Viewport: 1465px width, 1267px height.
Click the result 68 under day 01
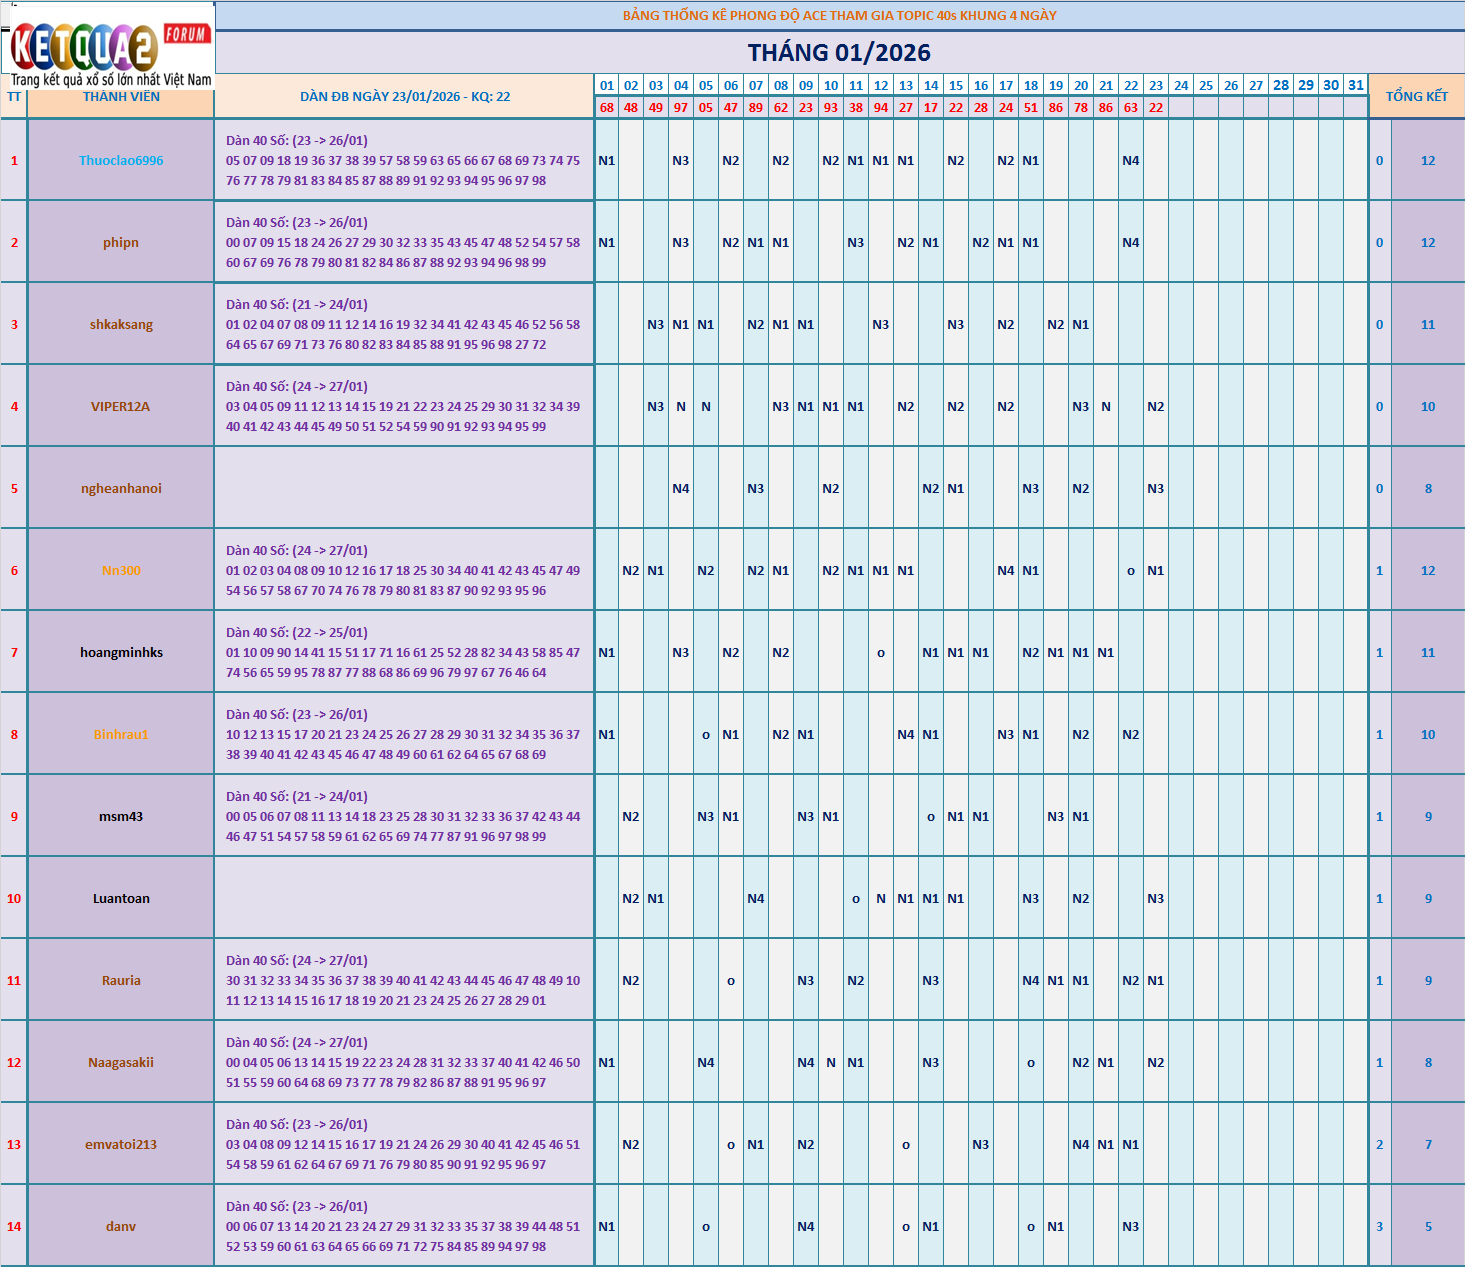point(607,108)
